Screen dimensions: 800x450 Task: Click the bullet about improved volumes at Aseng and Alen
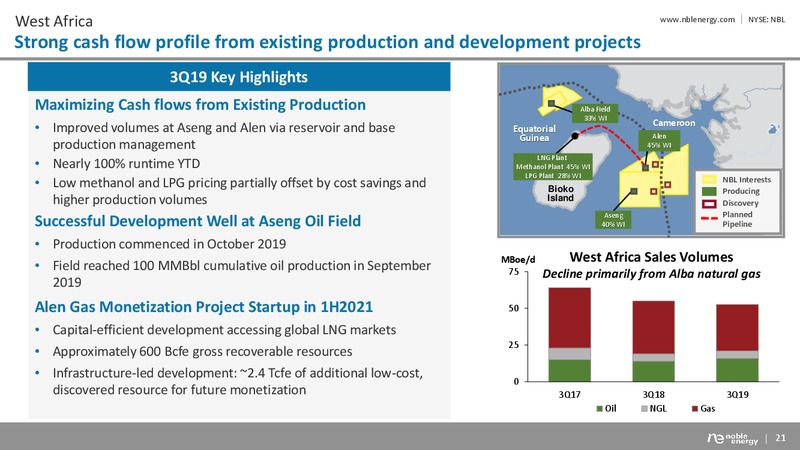[224, 136]
